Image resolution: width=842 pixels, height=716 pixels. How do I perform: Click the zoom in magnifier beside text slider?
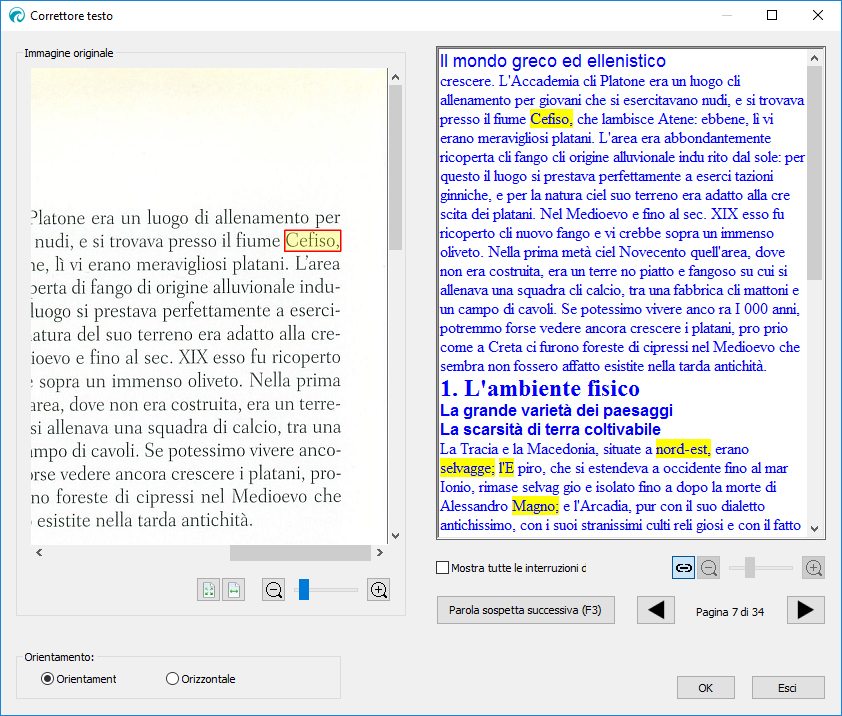(814, 568)
